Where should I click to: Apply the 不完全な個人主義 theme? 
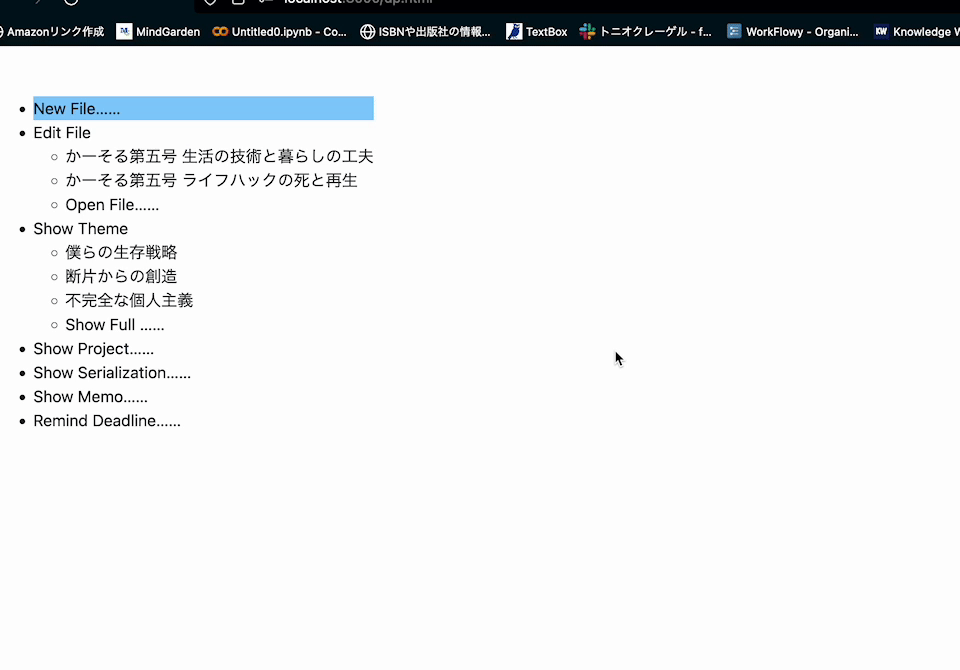pyautogui.click(x=129, y=300)
